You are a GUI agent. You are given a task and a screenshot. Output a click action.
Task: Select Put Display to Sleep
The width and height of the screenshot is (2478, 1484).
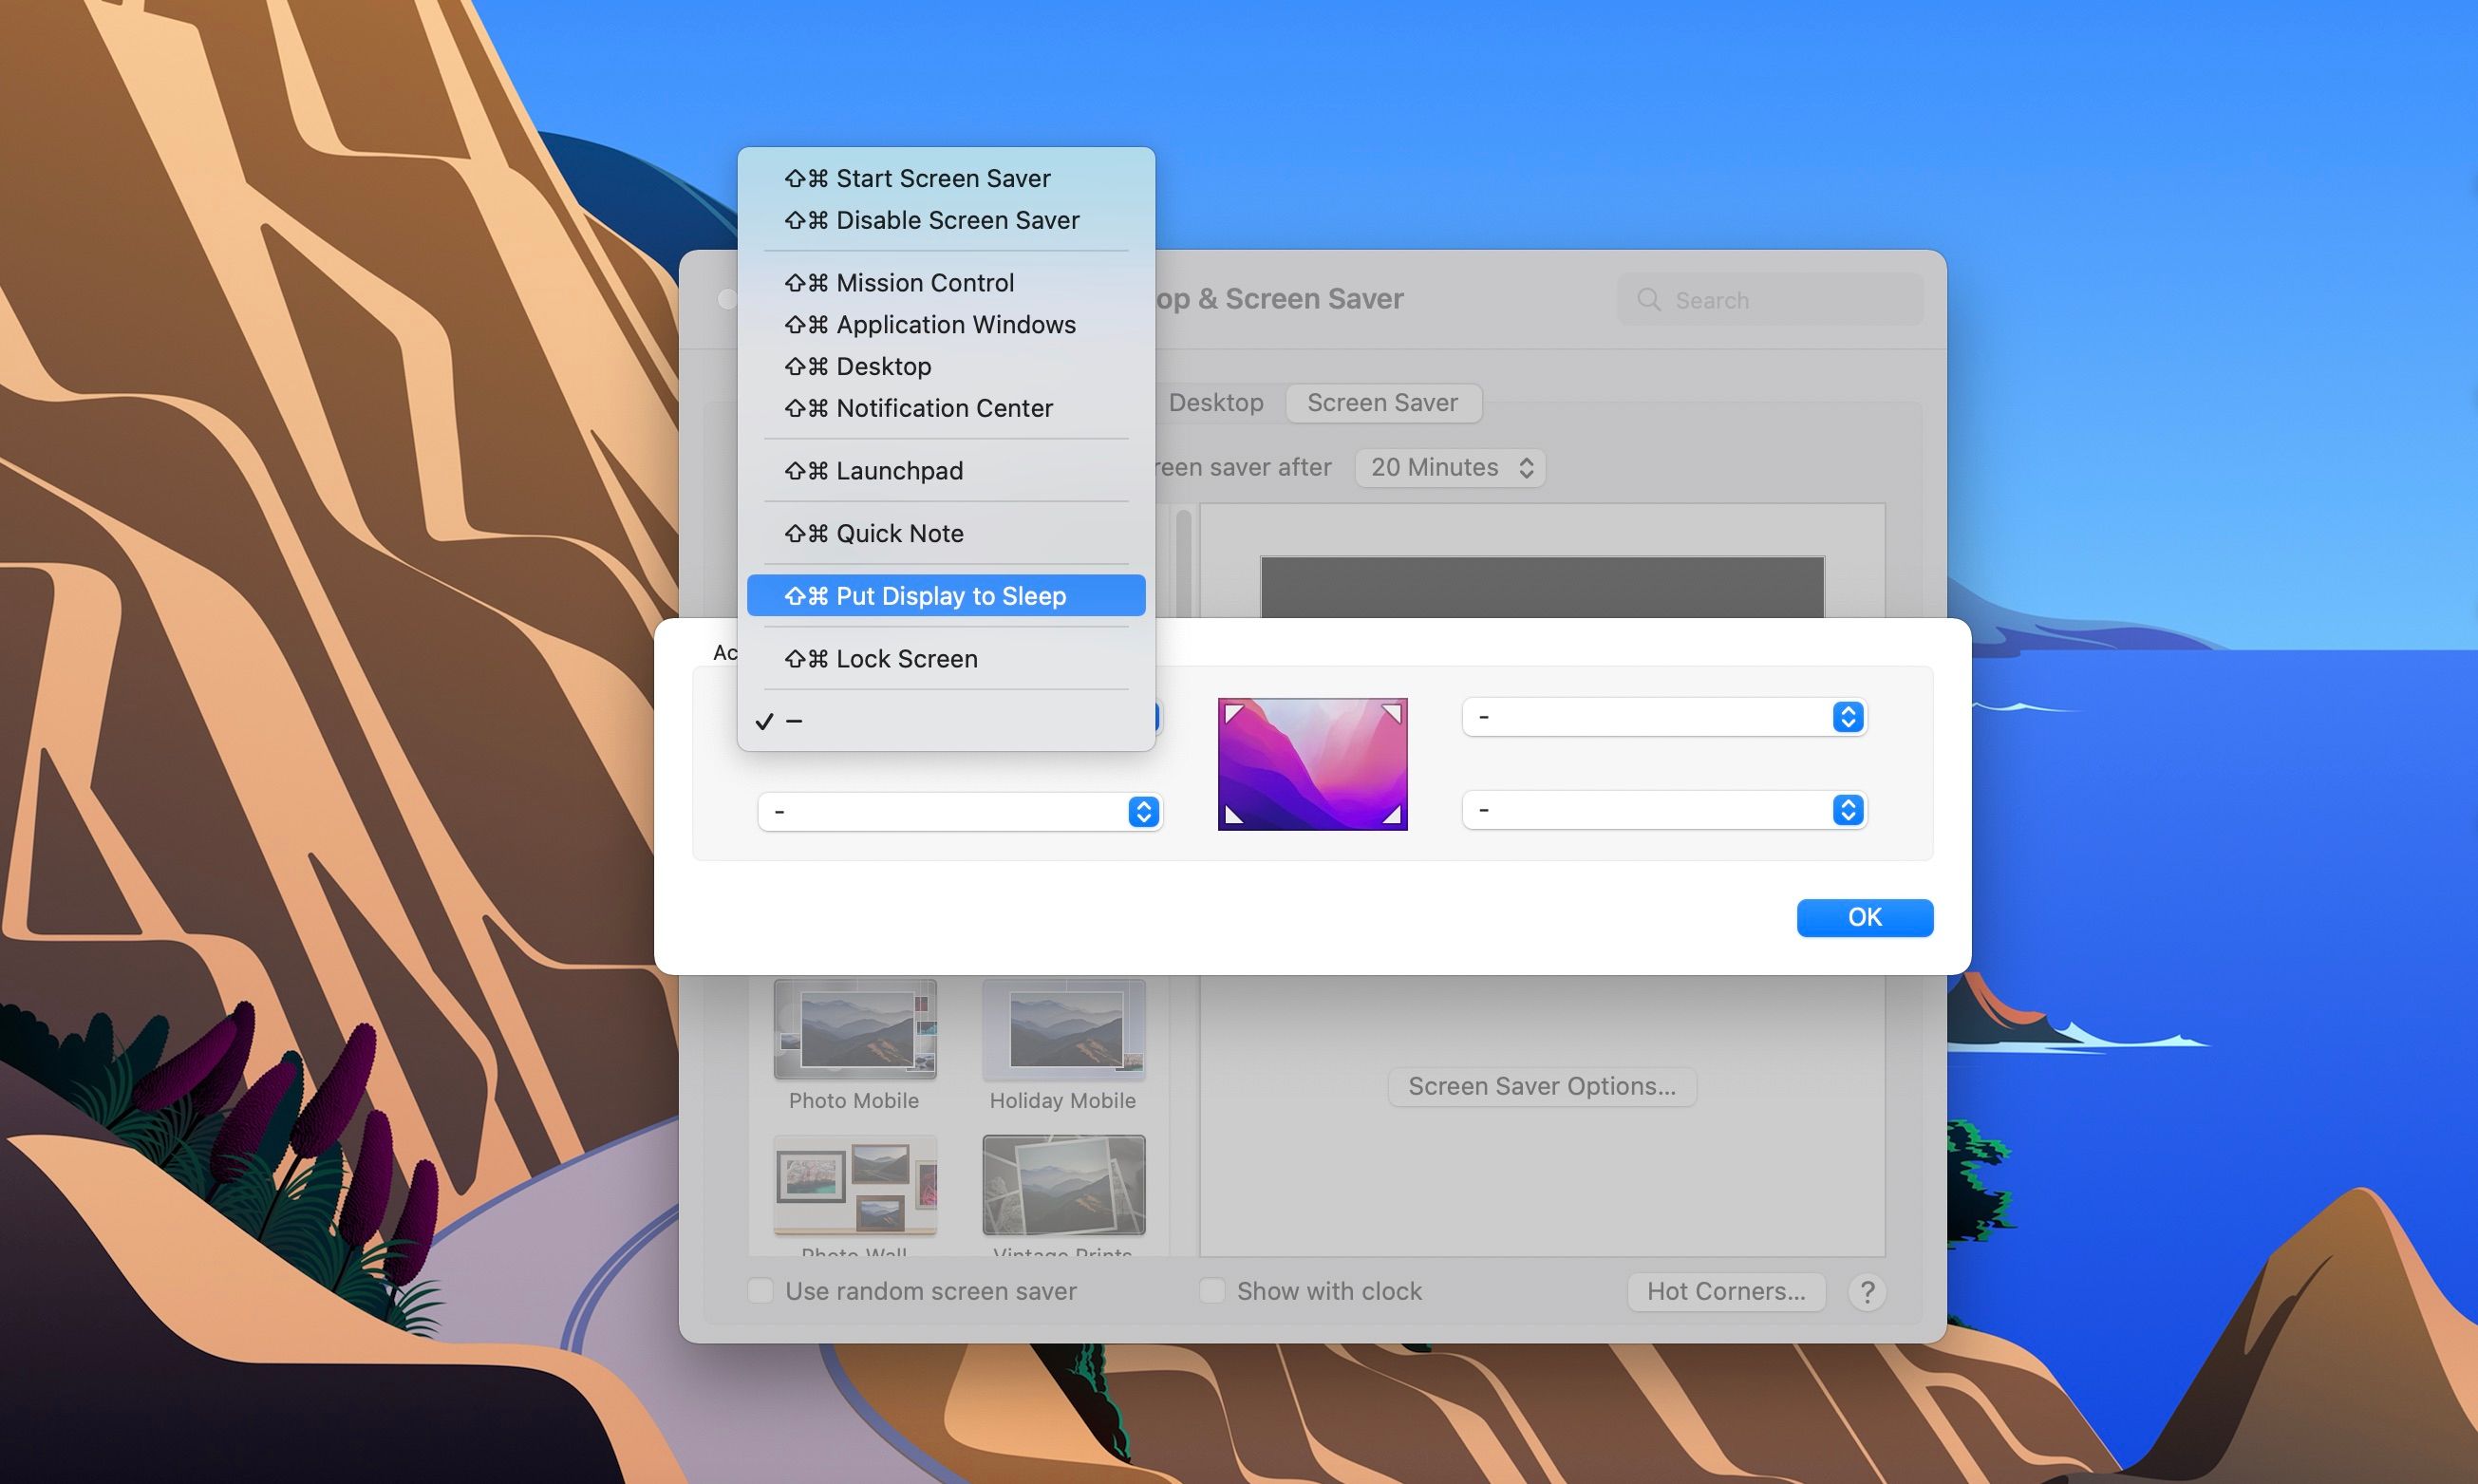pos(950,595)
